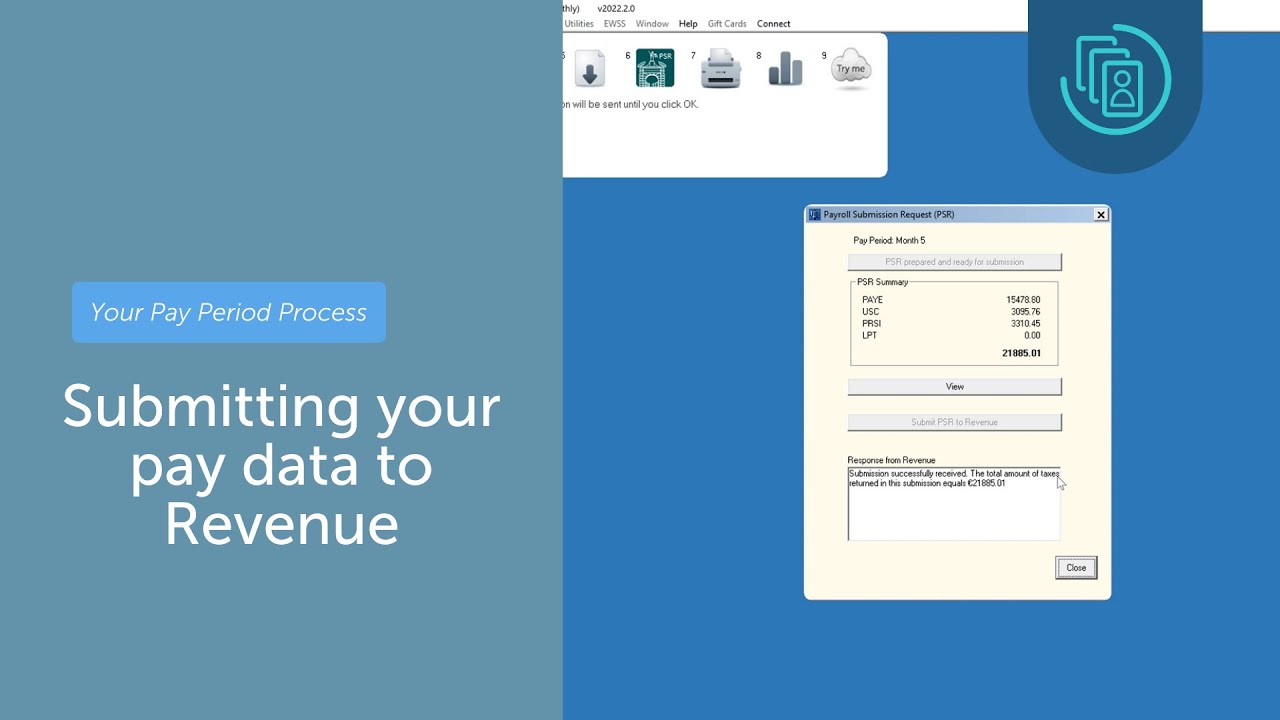Open the bar chart reports icon

pos(785,69)
